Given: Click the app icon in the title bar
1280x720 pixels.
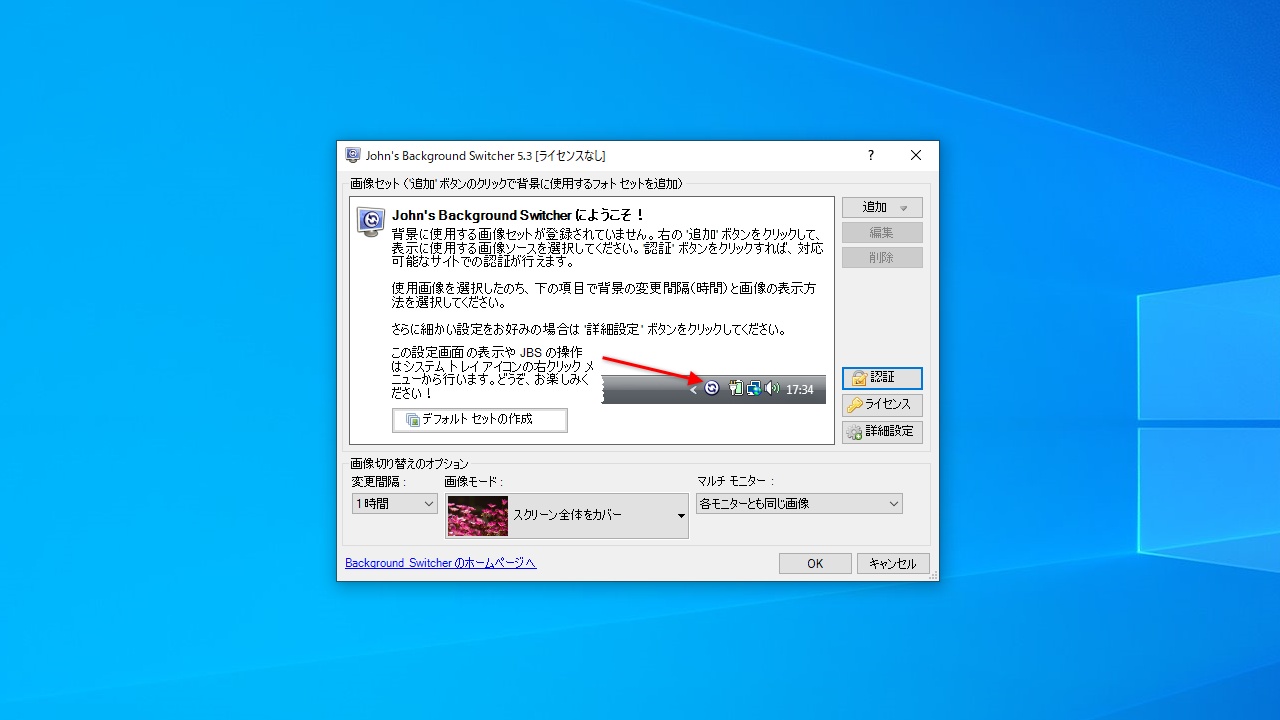Looking at the screenshot, I should (x=352, y=155).
